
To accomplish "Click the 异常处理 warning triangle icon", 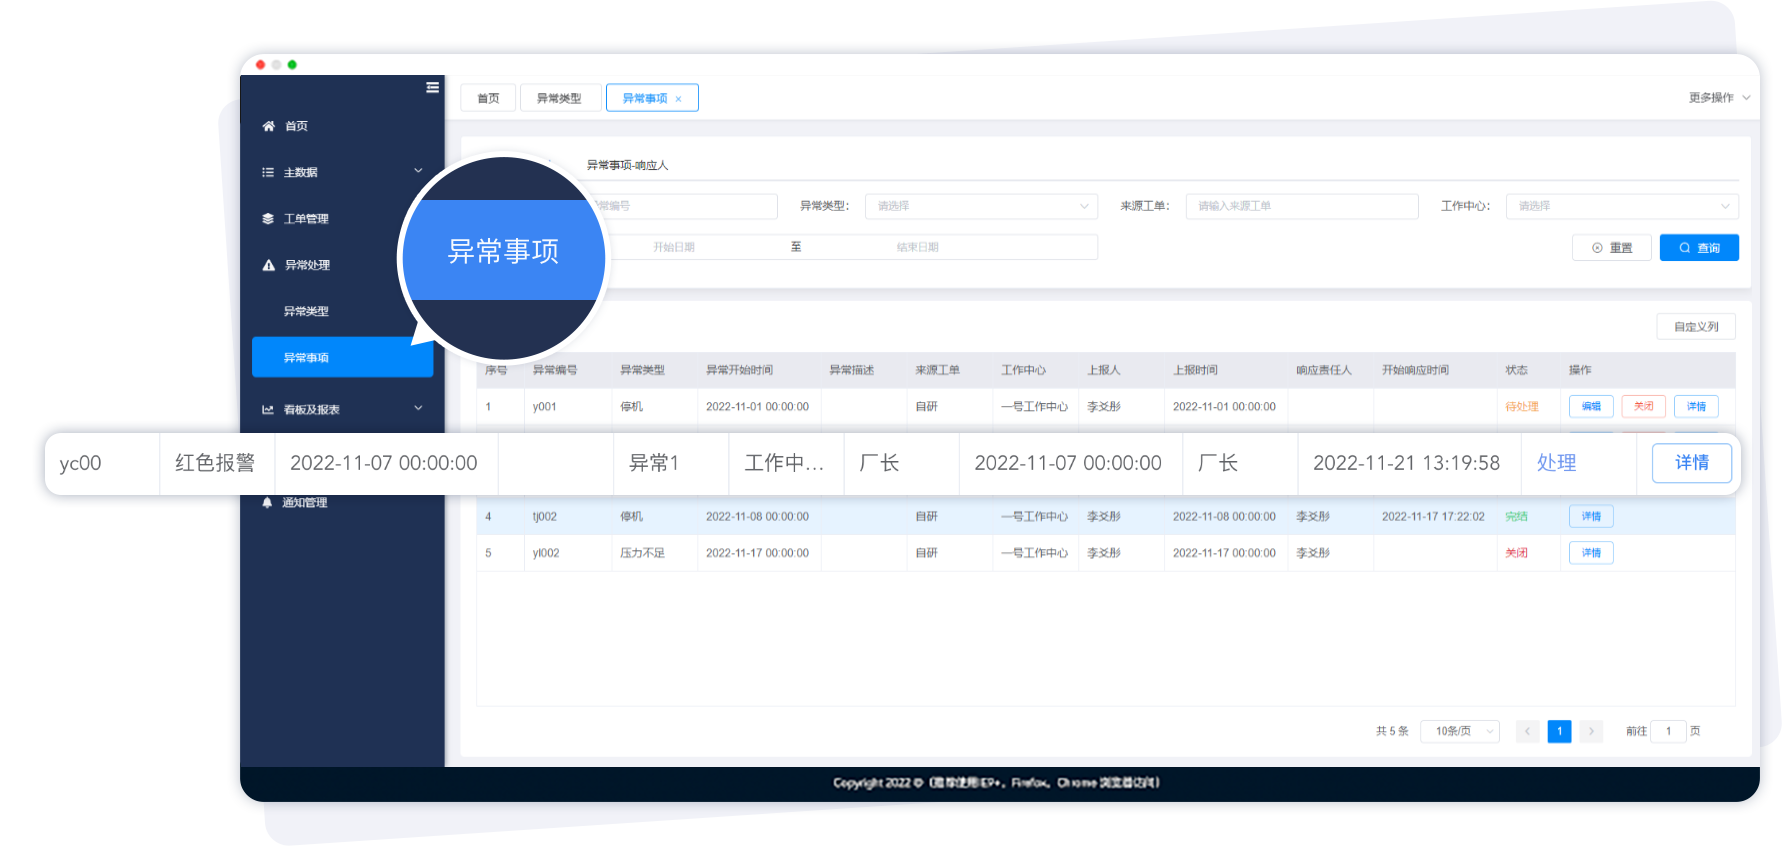I will (x=268, y=265).
